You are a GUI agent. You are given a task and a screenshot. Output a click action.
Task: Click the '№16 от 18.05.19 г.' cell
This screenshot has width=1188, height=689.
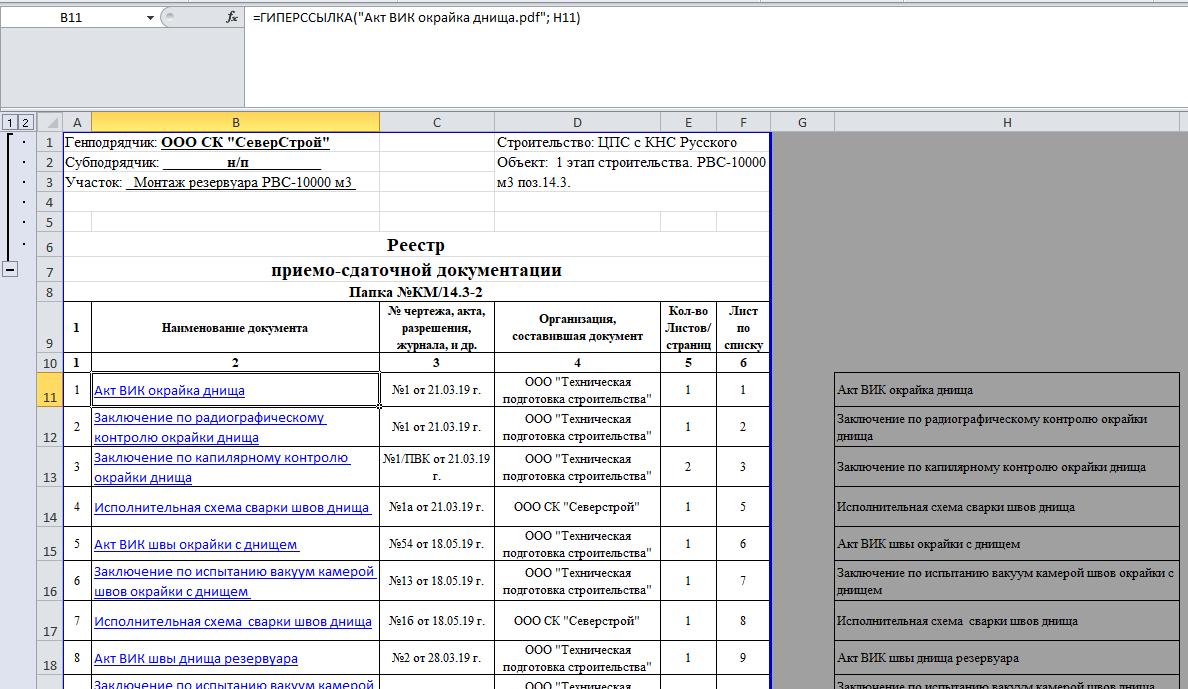[x=436, y=621]
